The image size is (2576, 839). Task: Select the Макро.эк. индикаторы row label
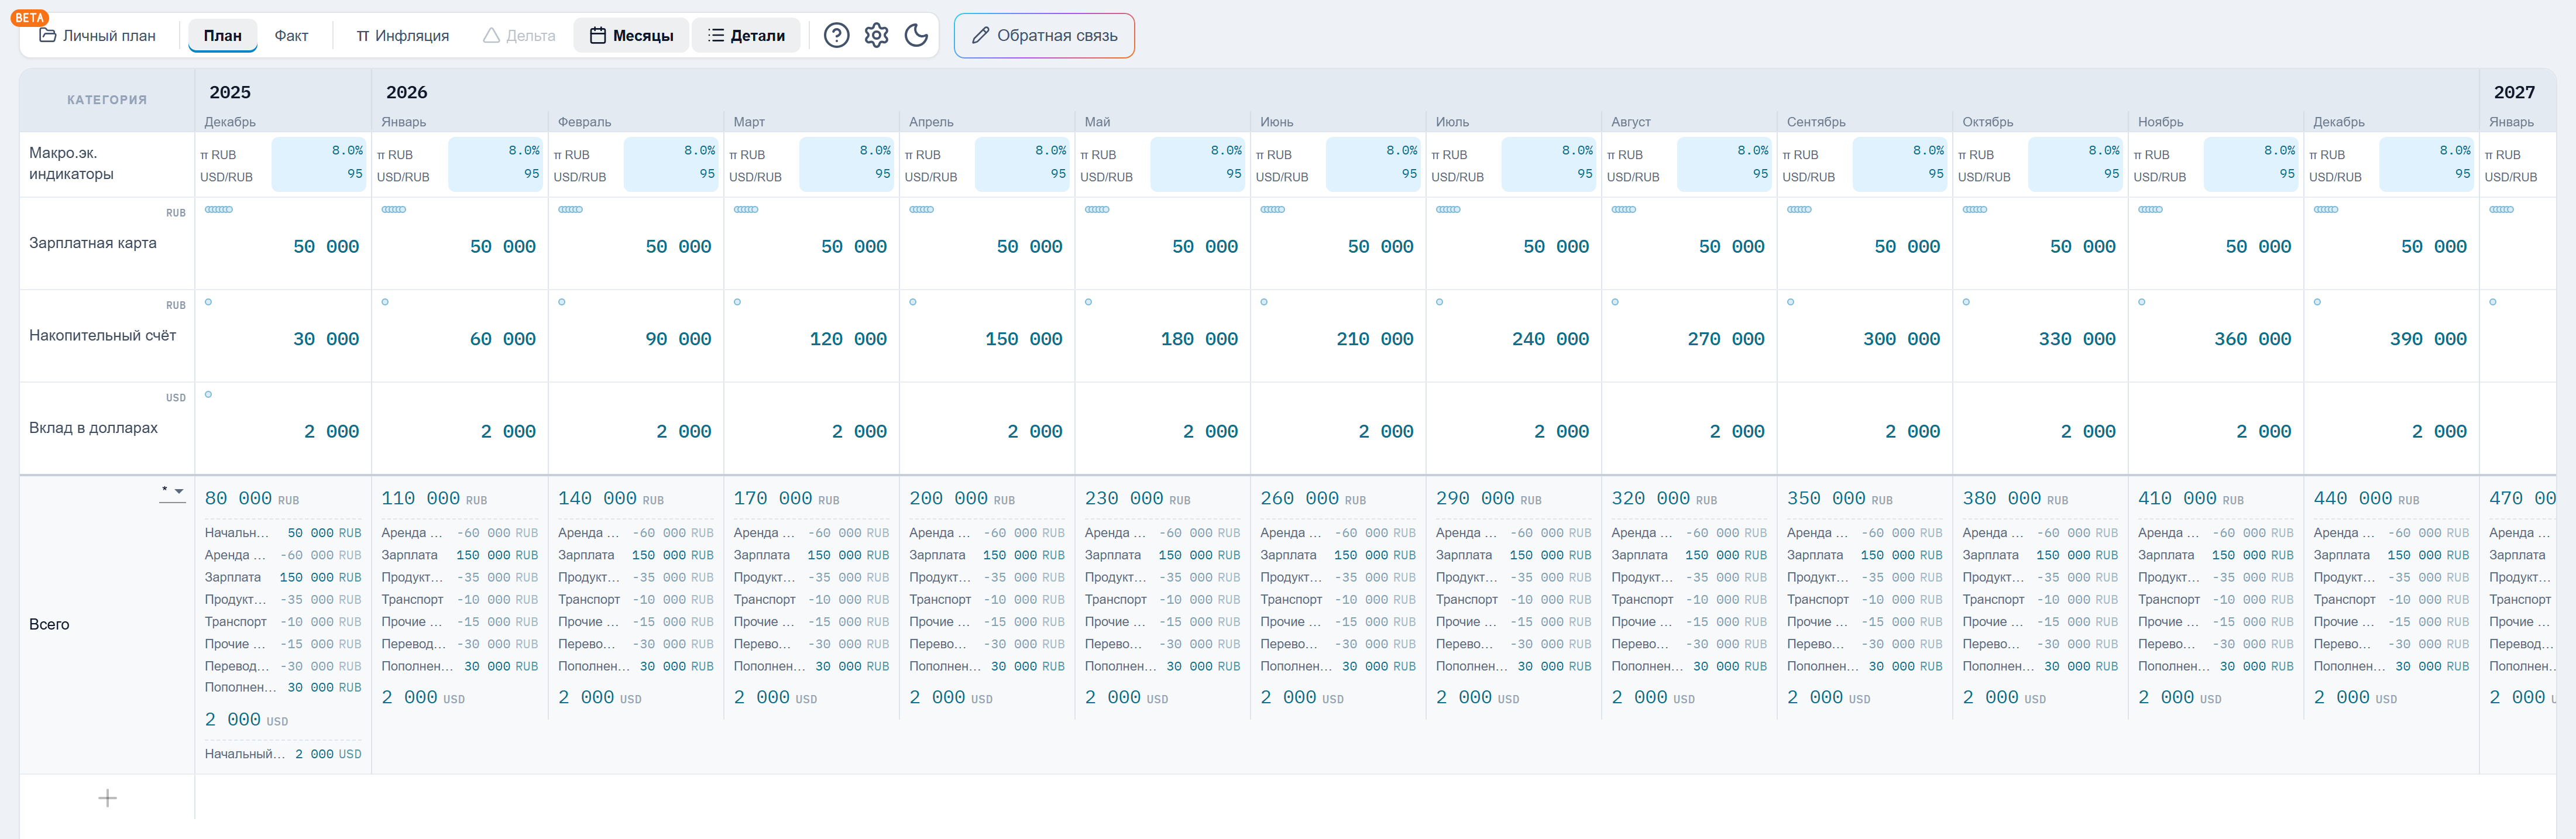point(71,164)
